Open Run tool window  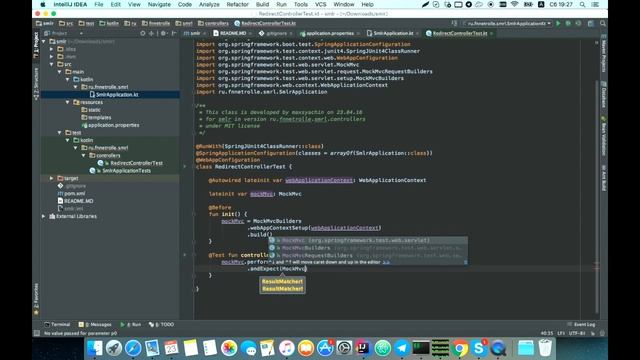click(131, 324)
